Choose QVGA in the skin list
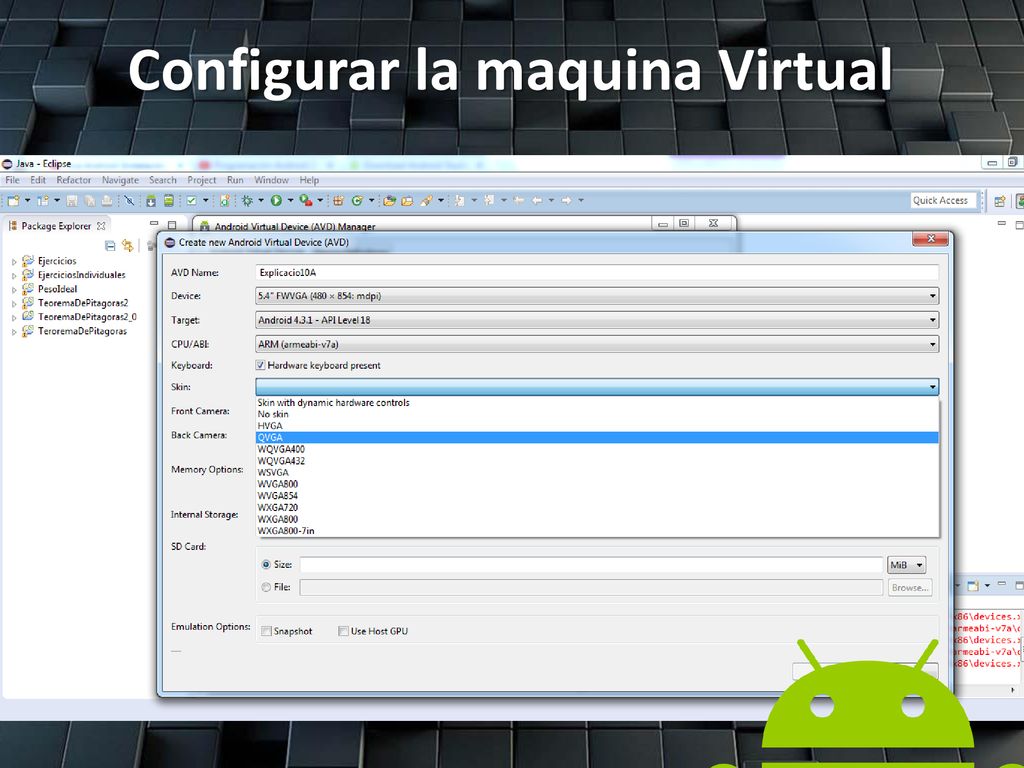The width and height of the screenshot is (1024, 768). pos(597,438)
